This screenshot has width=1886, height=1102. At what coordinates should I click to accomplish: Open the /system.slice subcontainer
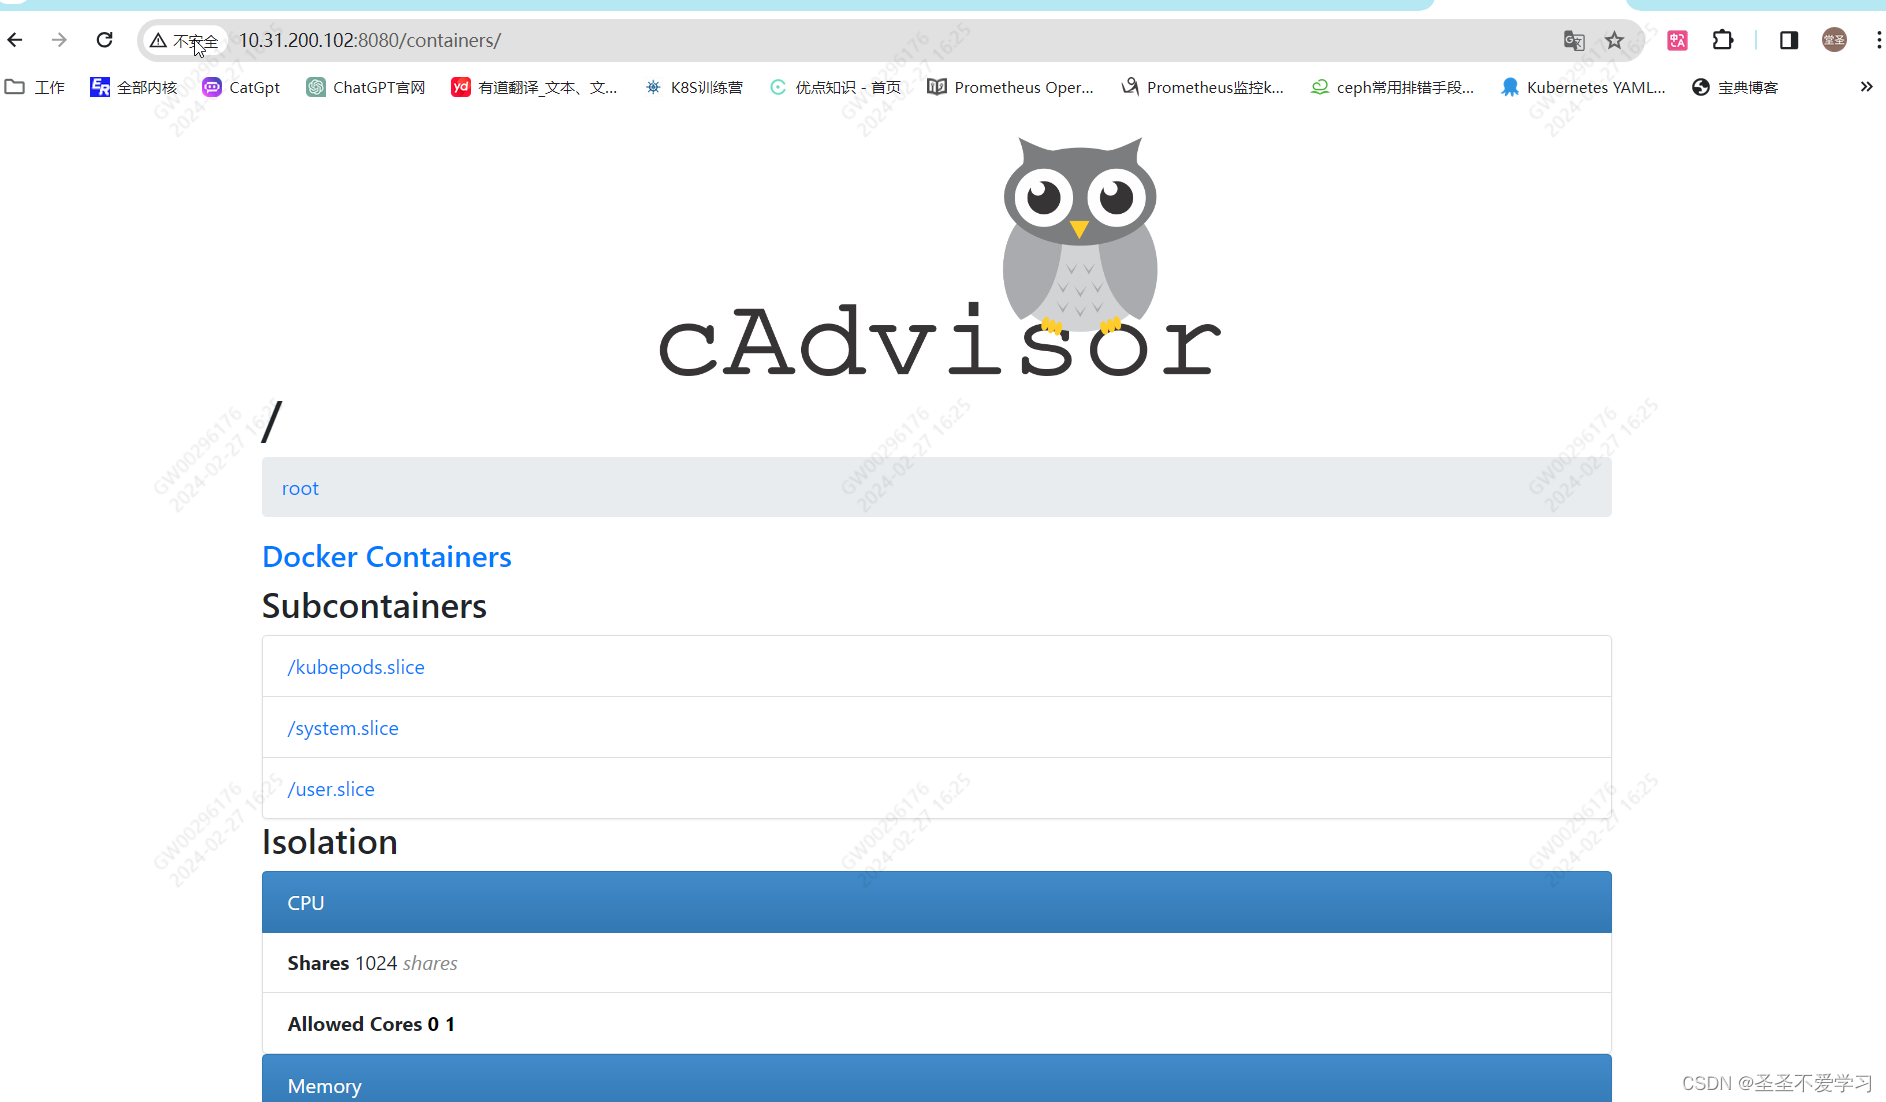(343, 728)
